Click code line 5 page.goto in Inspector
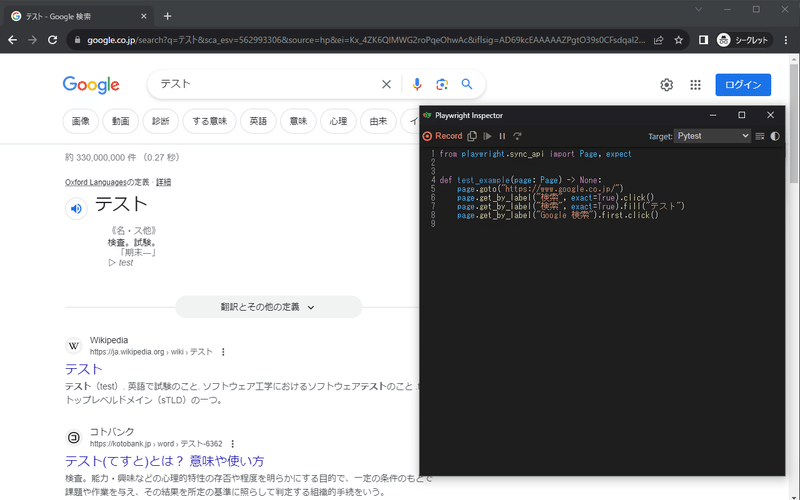The width and height of the screenshot is (800, 500). click(540, 189)
